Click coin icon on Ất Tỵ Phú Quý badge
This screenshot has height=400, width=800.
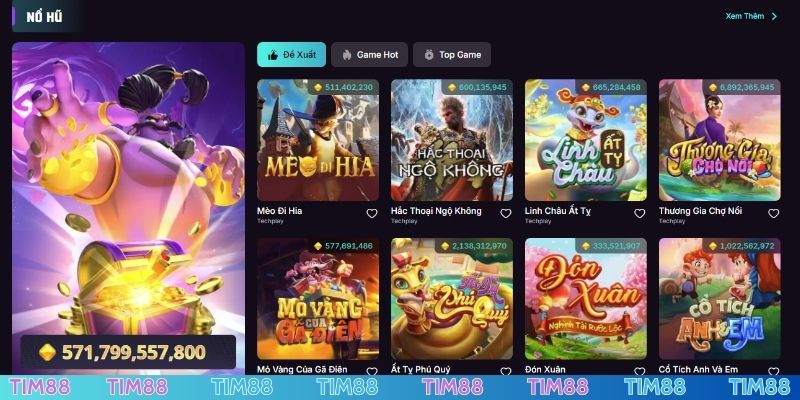444,246
